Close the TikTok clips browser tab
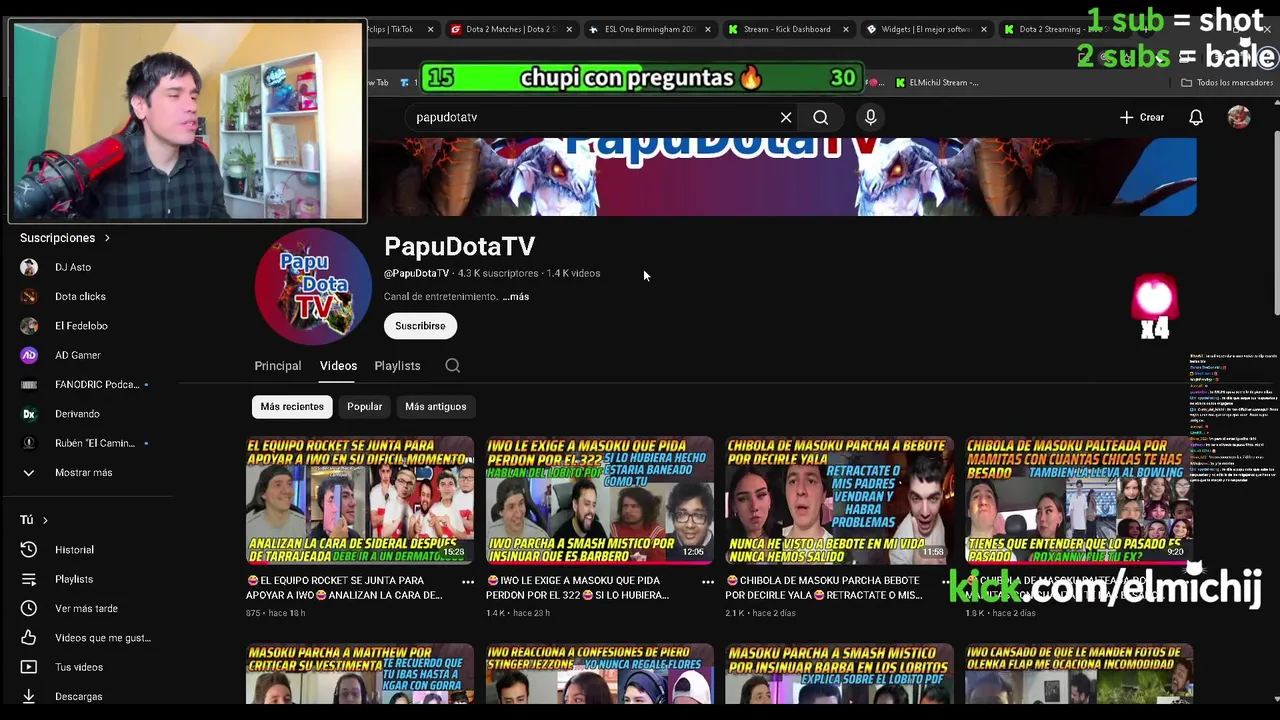The width and height of the screenshot is (1280, 720). 430,29
